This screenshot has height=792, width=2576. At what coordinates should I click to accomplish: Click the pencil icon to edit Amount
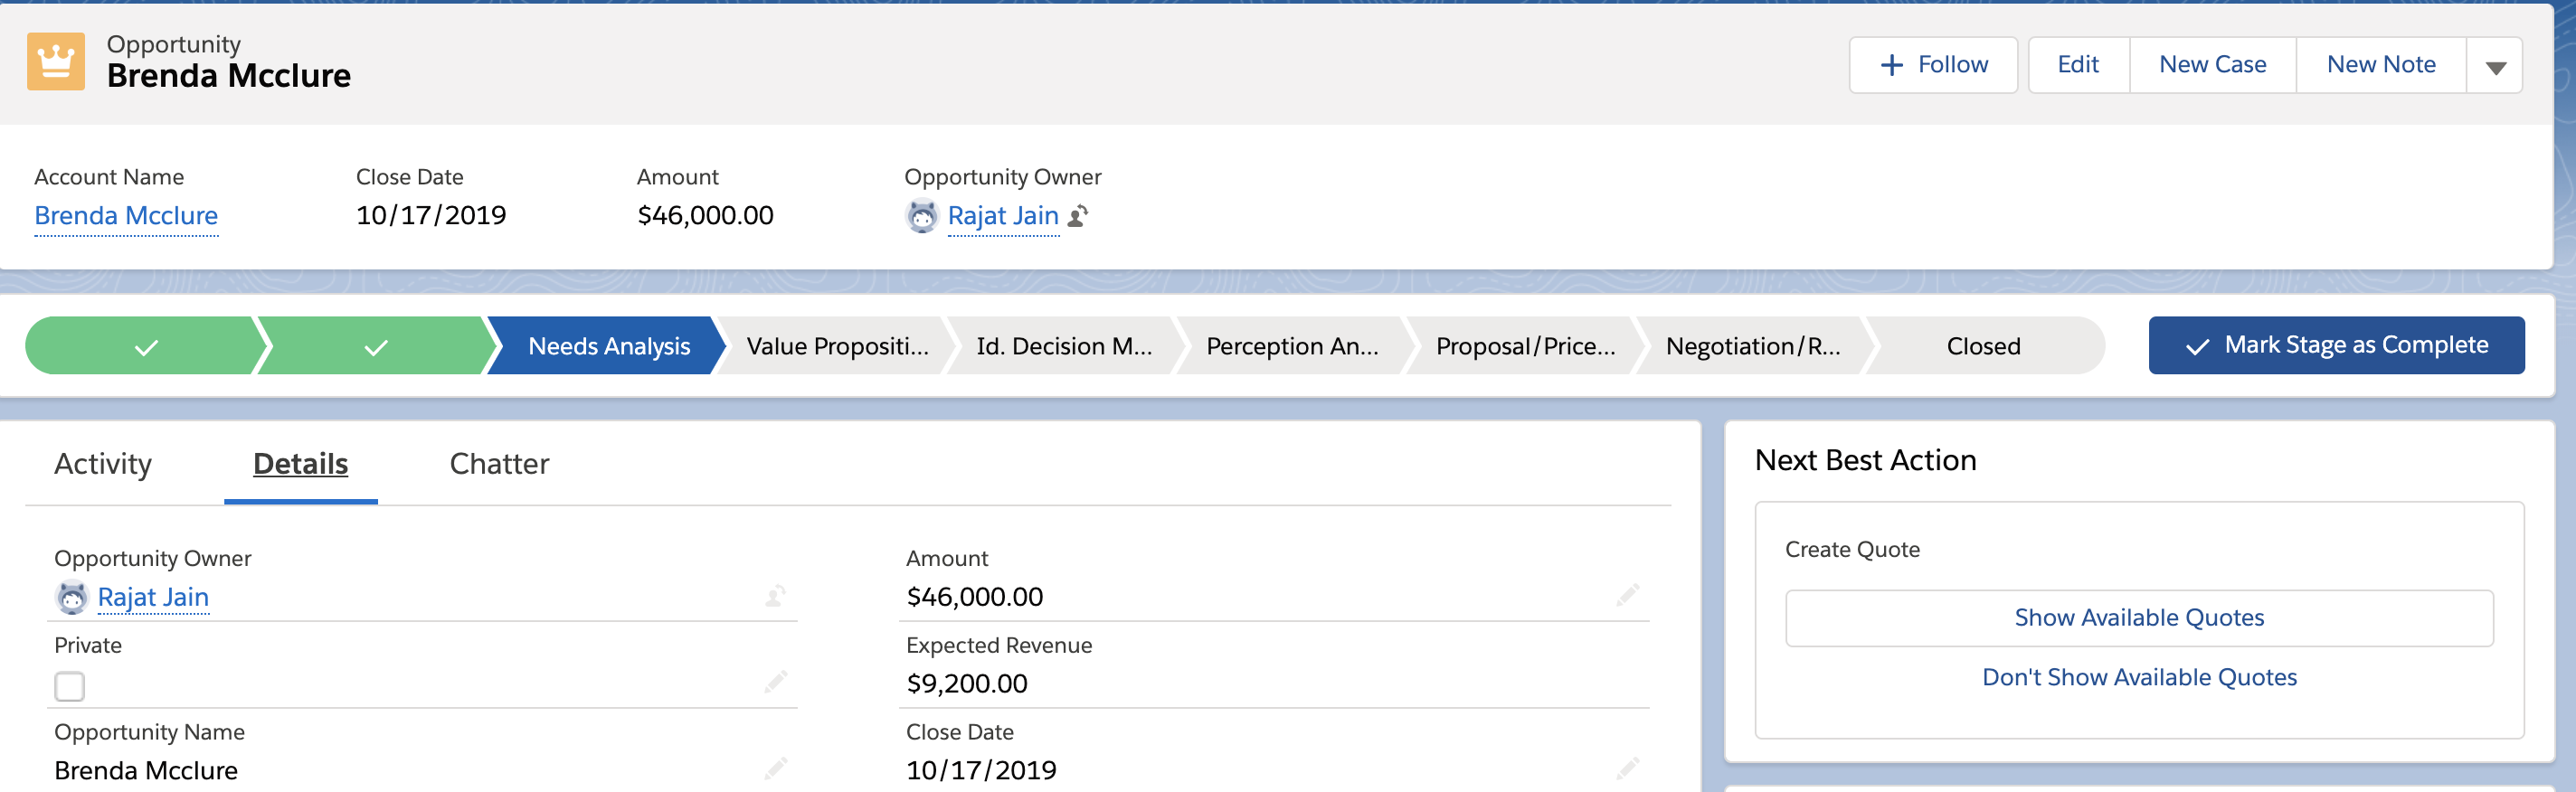[1627, 596]
